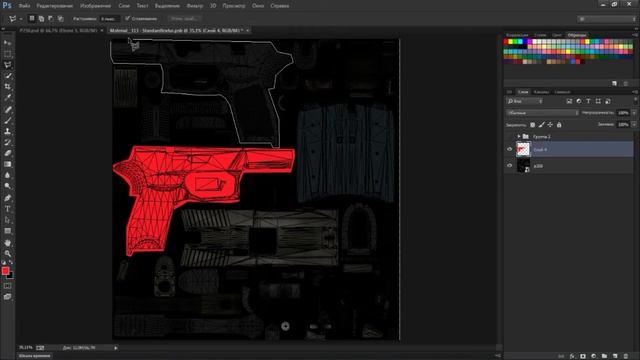Viewport: 640px width, 360px height.
Task: Open the Фильтр menu
Action: 195,6
